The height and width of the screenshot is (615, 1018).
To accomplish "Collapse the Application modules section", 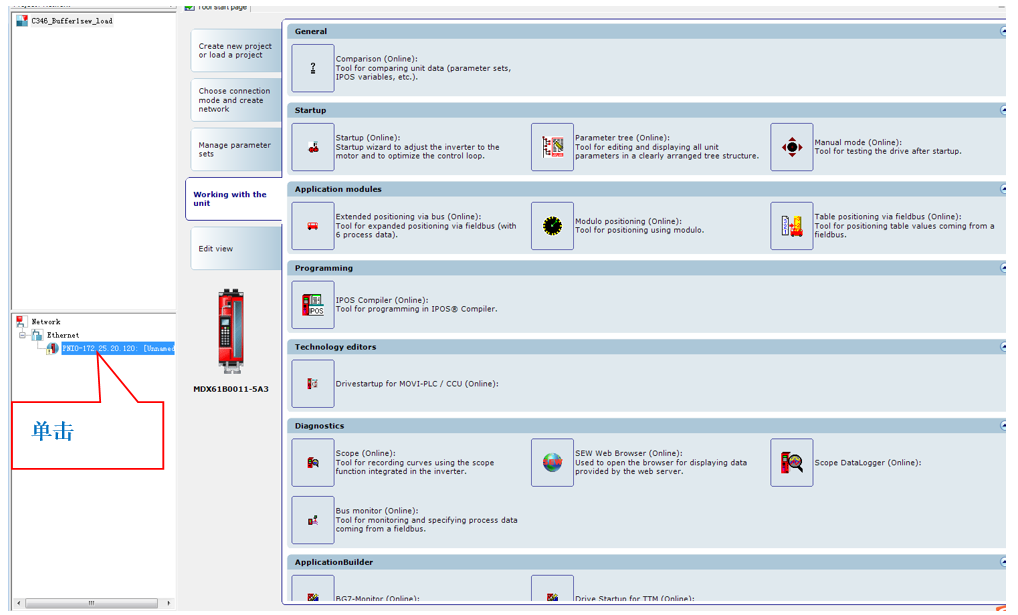I will [x=1003, y=189].
